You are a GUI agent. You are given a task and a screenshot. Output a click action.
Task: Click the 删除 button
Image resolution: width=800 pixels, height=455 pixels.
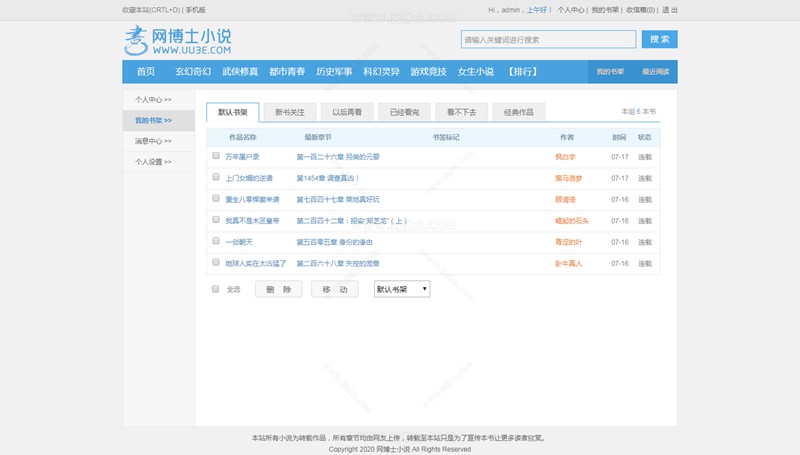pyautogui.click(x=279, y=289)
